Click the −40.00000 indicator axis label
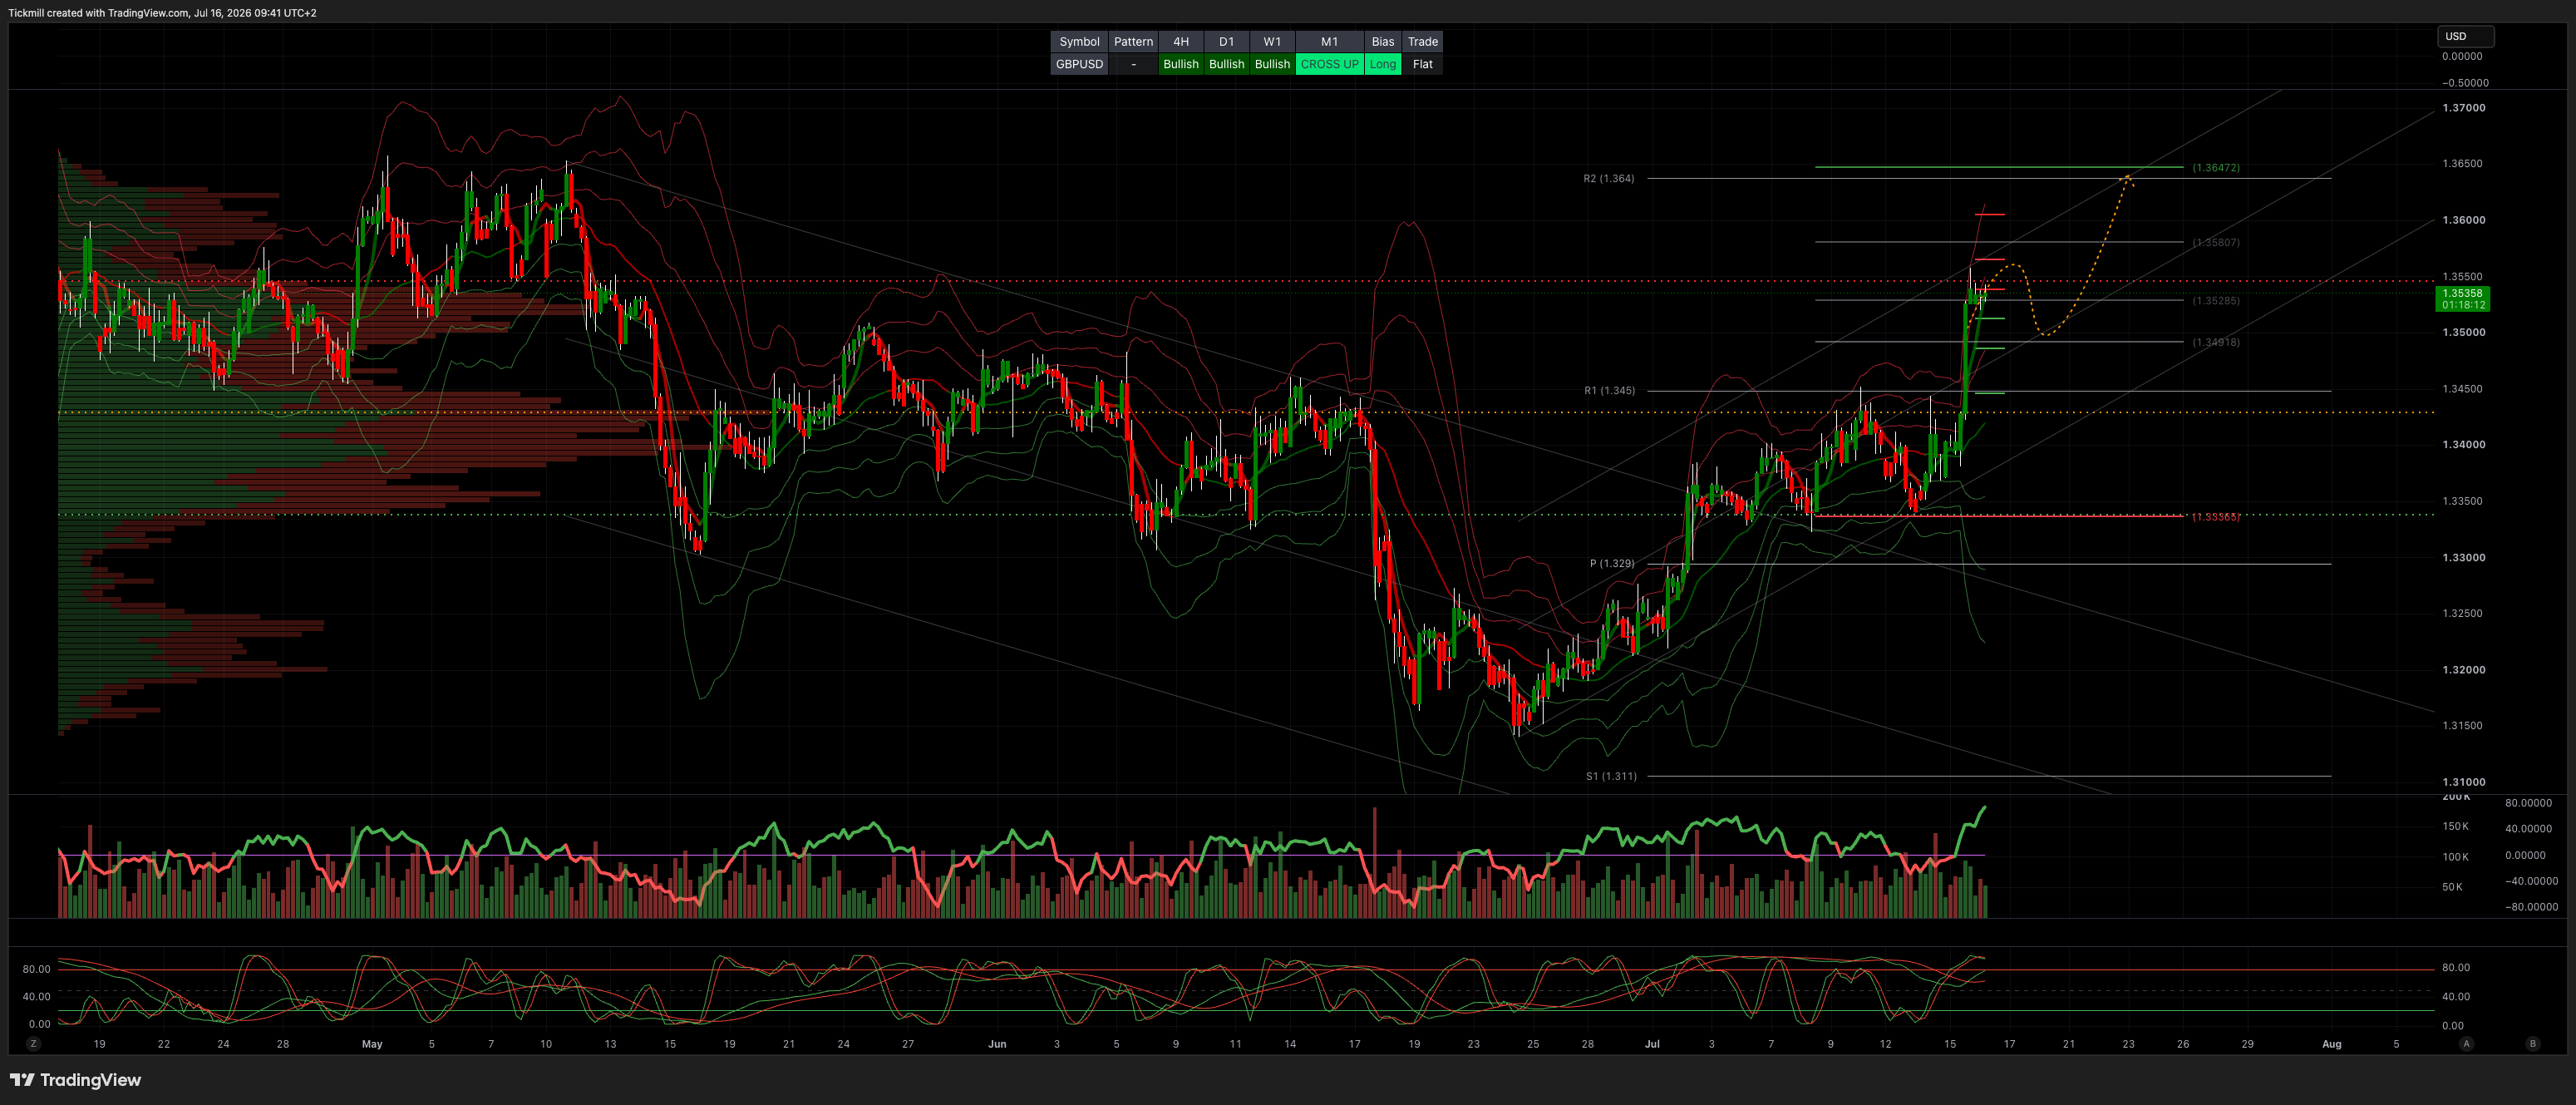The image size is (2576, 1105). 2531,881
